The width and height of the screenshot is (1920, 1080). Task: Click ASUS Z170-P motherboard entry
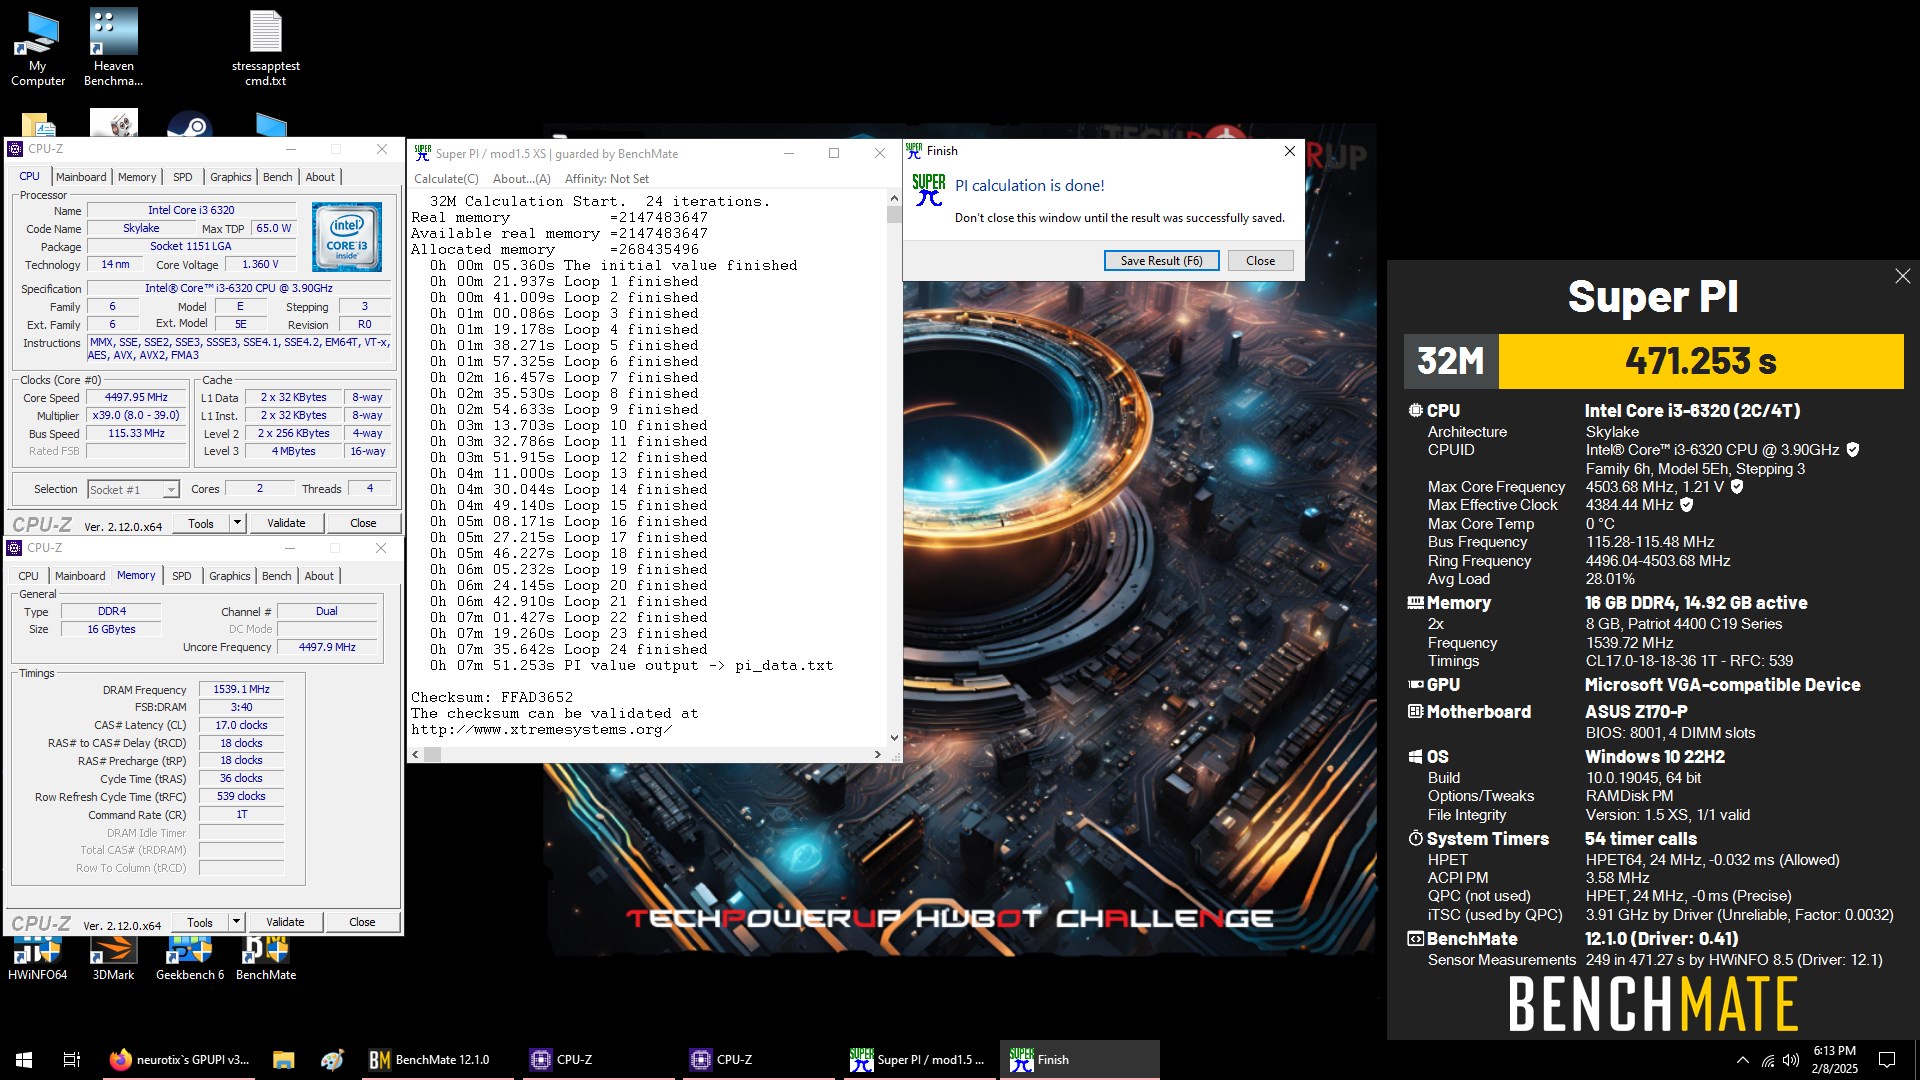(1636, 712)
